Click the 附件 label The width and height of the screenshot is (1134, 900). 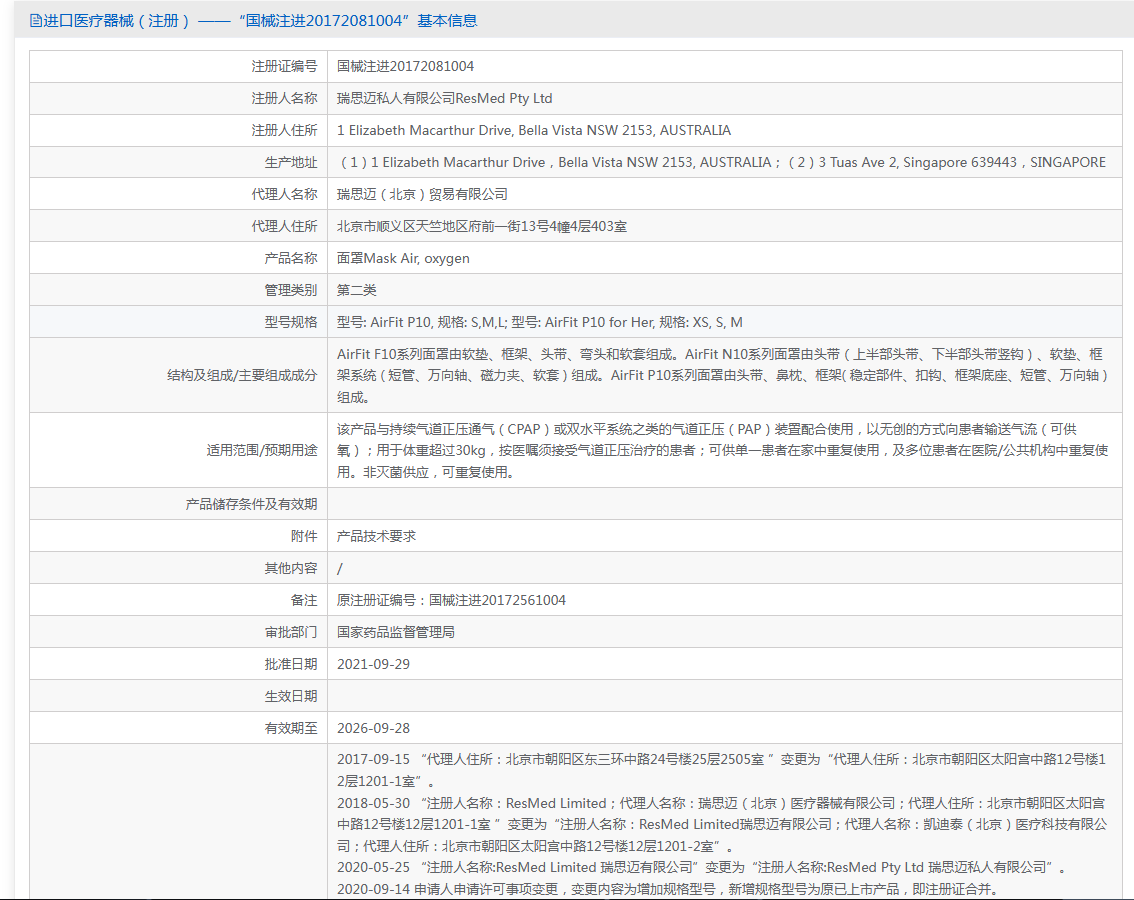coord(304,536)
